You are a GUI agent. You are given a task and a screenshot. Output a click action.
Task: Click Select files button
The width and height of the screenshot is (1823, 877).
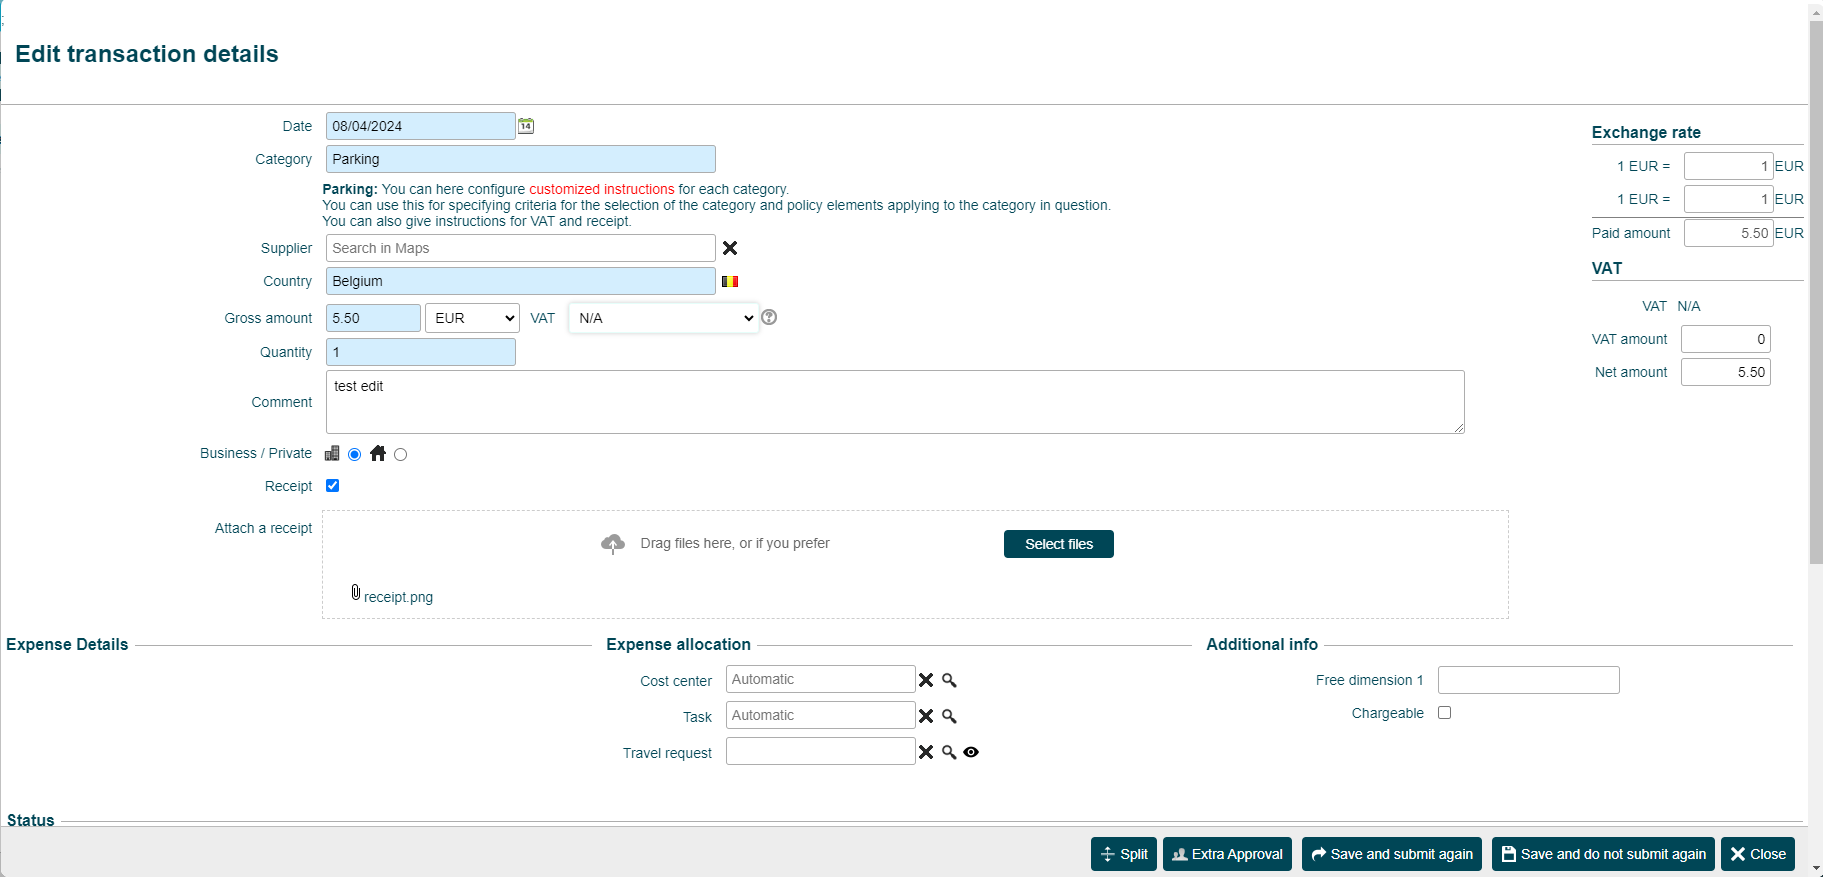[1058, 544]
